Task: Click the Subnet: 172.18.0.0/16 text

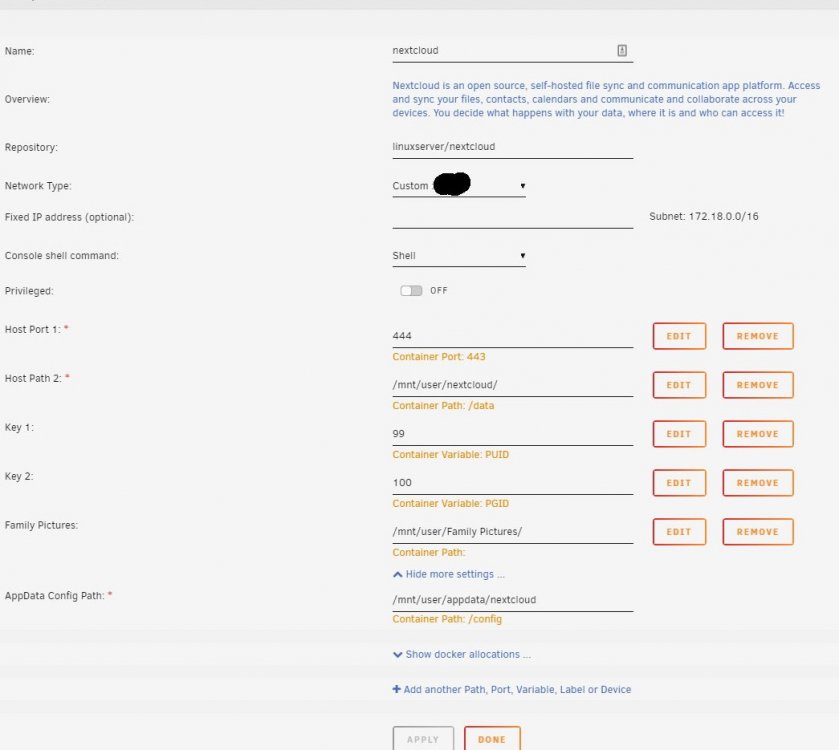Action: tap(704, 217)
